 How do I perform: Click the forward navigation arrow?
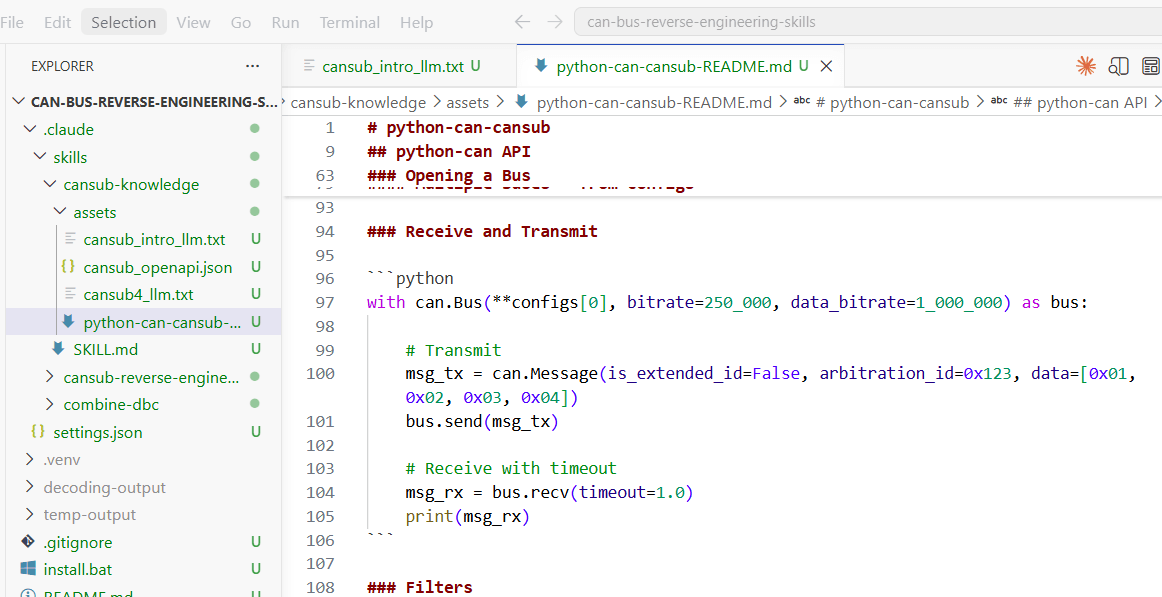555,22
